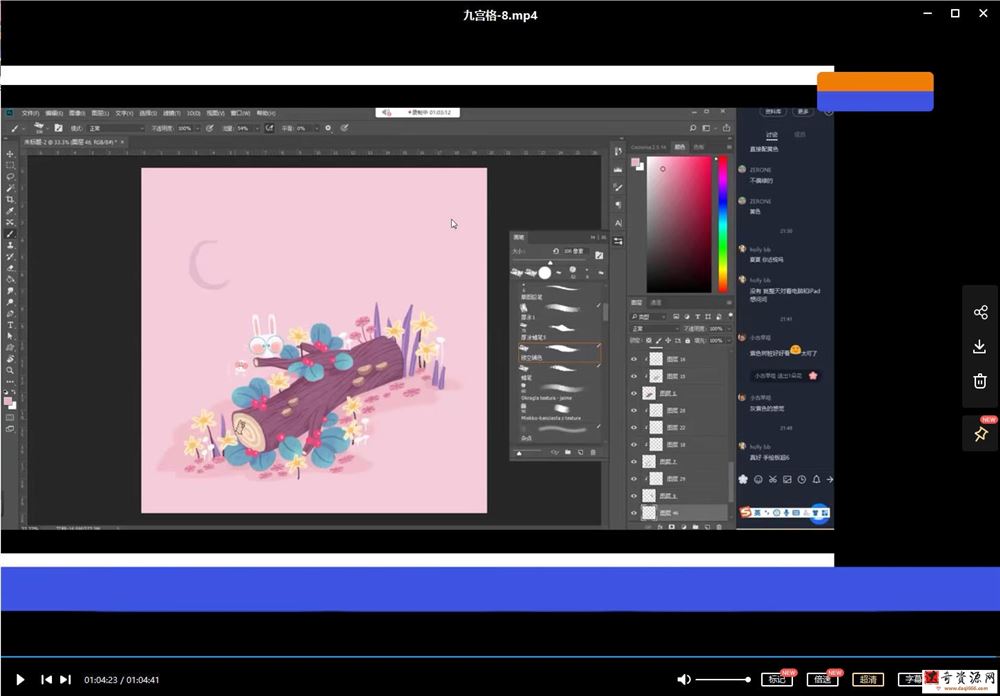The height and width of the screenshot is (696, 1000).
Task: Select the Crop tool
Action: 10,200
